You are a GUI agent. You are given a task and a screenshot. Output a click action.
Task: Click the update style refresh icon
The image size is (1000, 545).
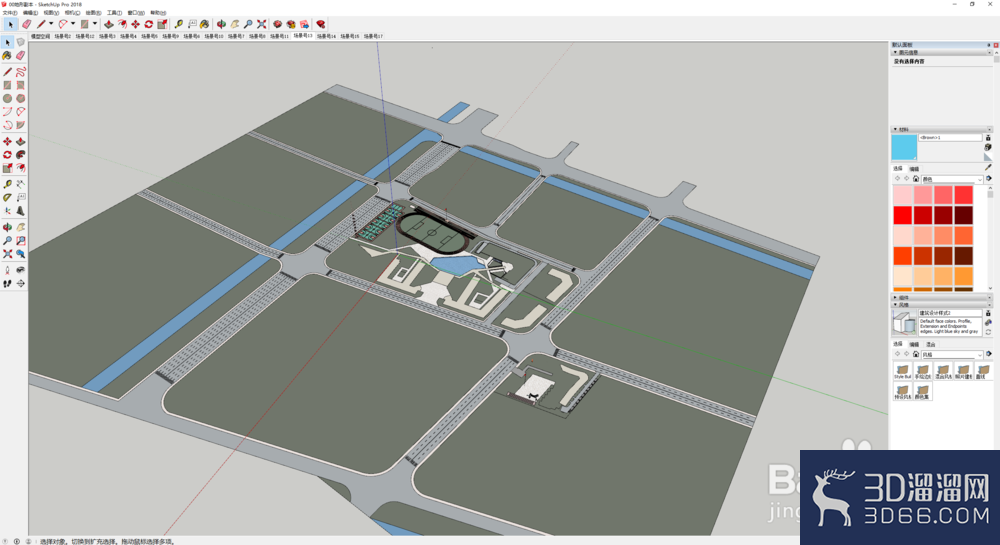click(x=988, y=332)
